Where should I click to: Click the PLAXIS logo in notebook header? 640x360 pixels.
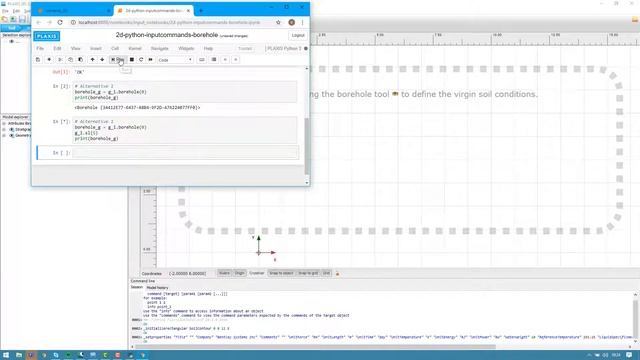coord(47,36)
